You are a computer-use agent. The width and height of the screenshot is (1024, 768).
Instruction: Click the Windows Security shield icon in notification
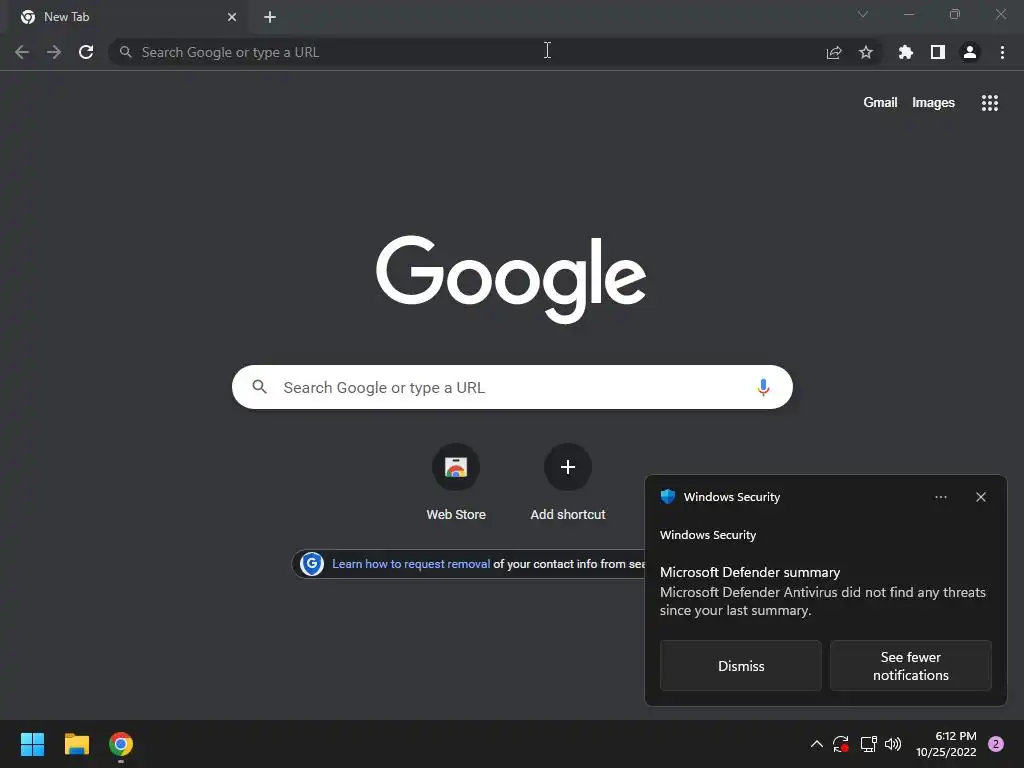pos(667,497)
